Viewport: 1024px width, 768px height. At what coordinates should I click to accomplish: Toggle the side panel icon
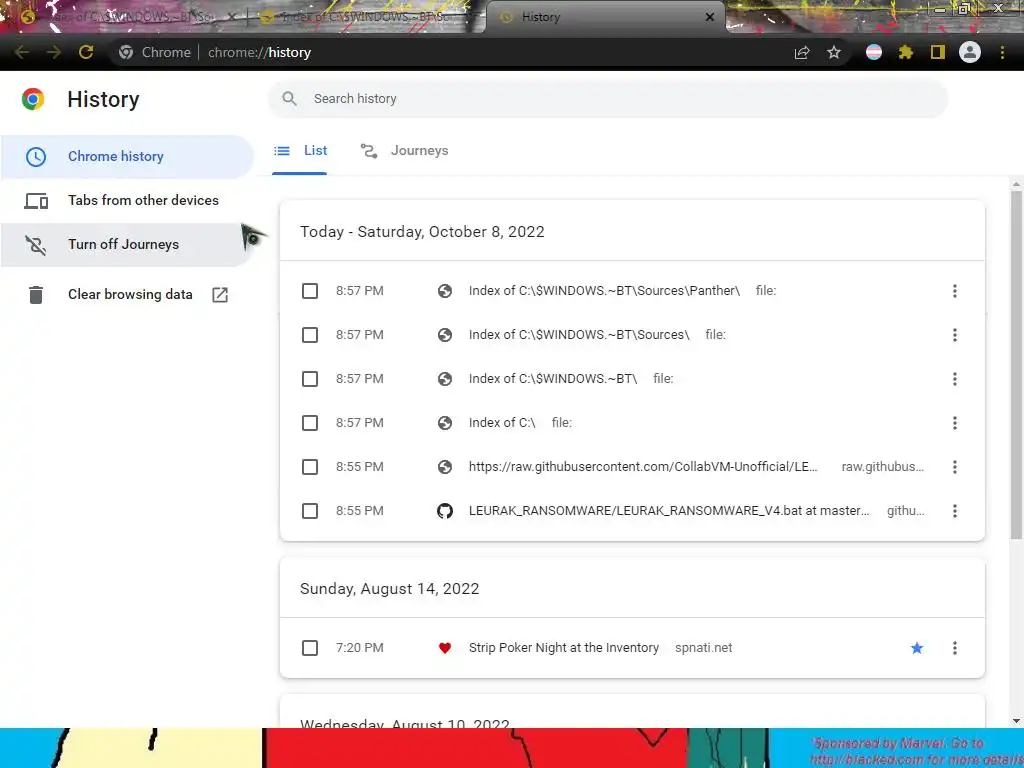pos(937,52)
